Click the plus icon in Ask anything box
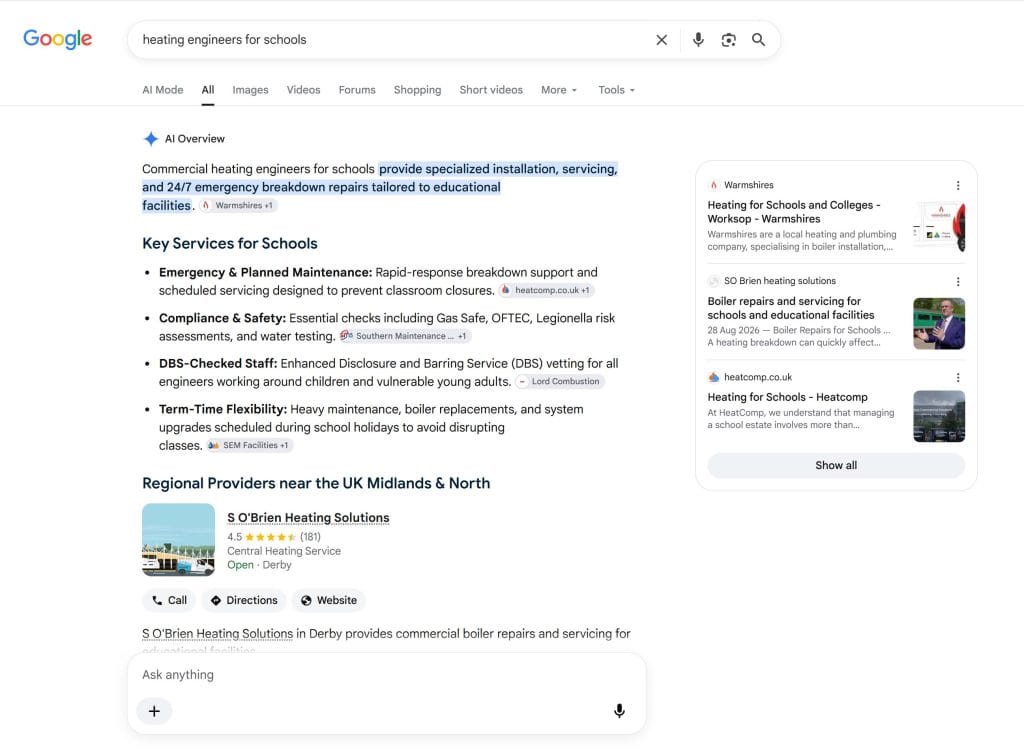This screenshot has height=755, width=1024. pos(154,711)
